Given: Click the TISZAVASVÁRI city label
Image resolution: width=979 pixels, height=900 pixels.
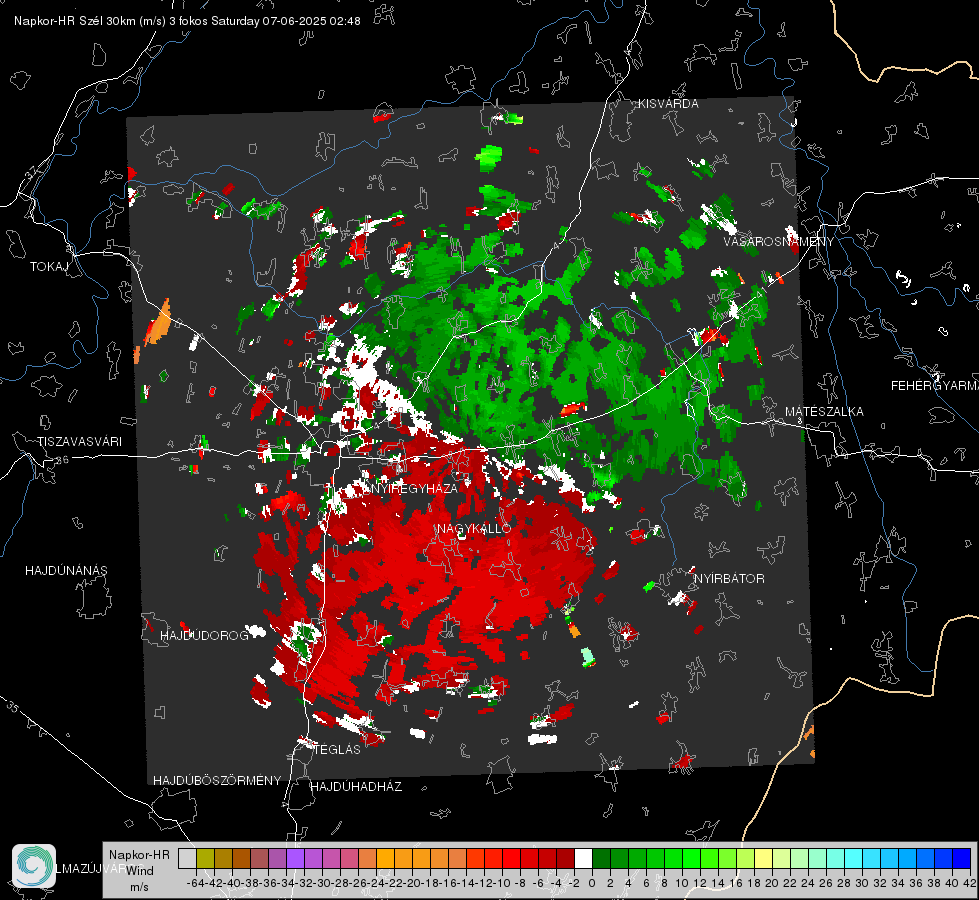Looking at the screenshot, I should coord(79,442).
